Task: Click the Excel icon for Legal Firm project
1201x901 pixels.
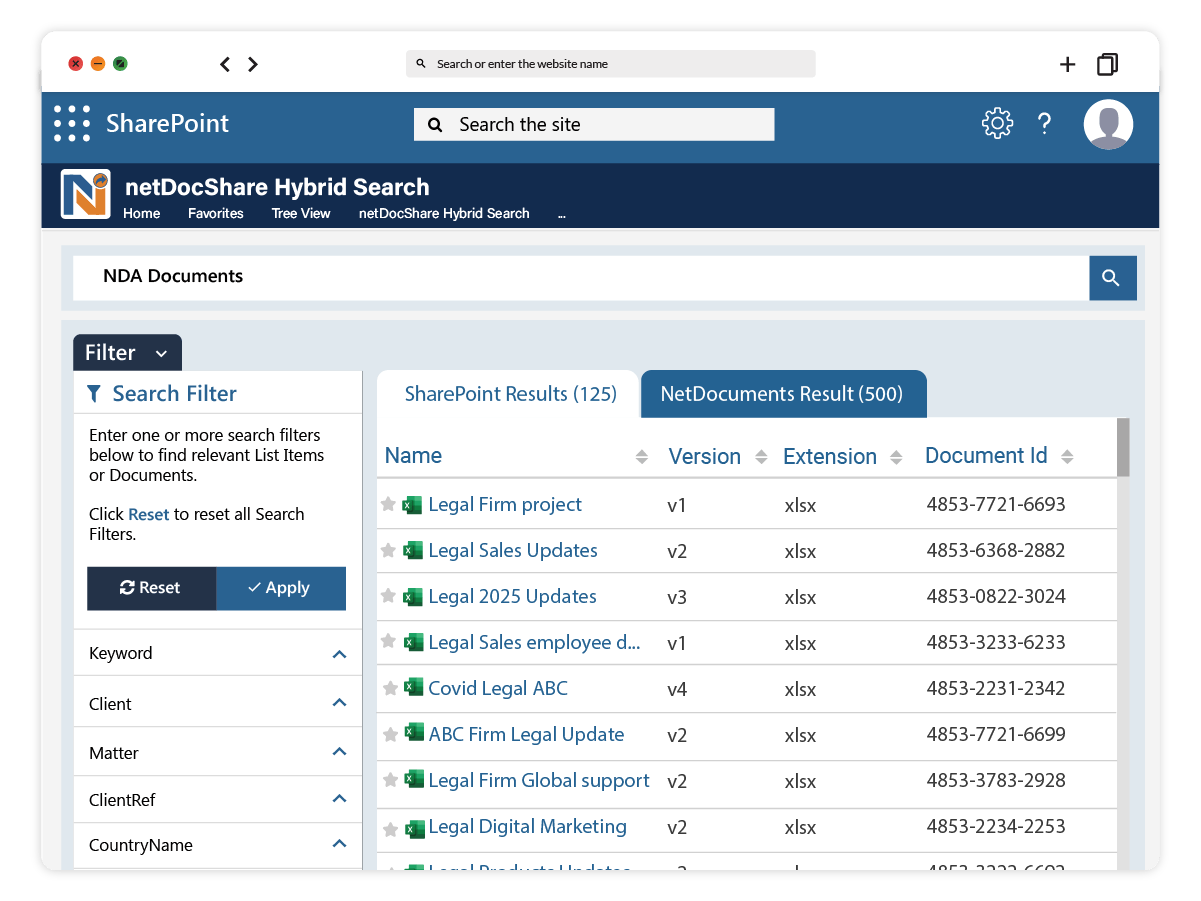Action: 413,505
